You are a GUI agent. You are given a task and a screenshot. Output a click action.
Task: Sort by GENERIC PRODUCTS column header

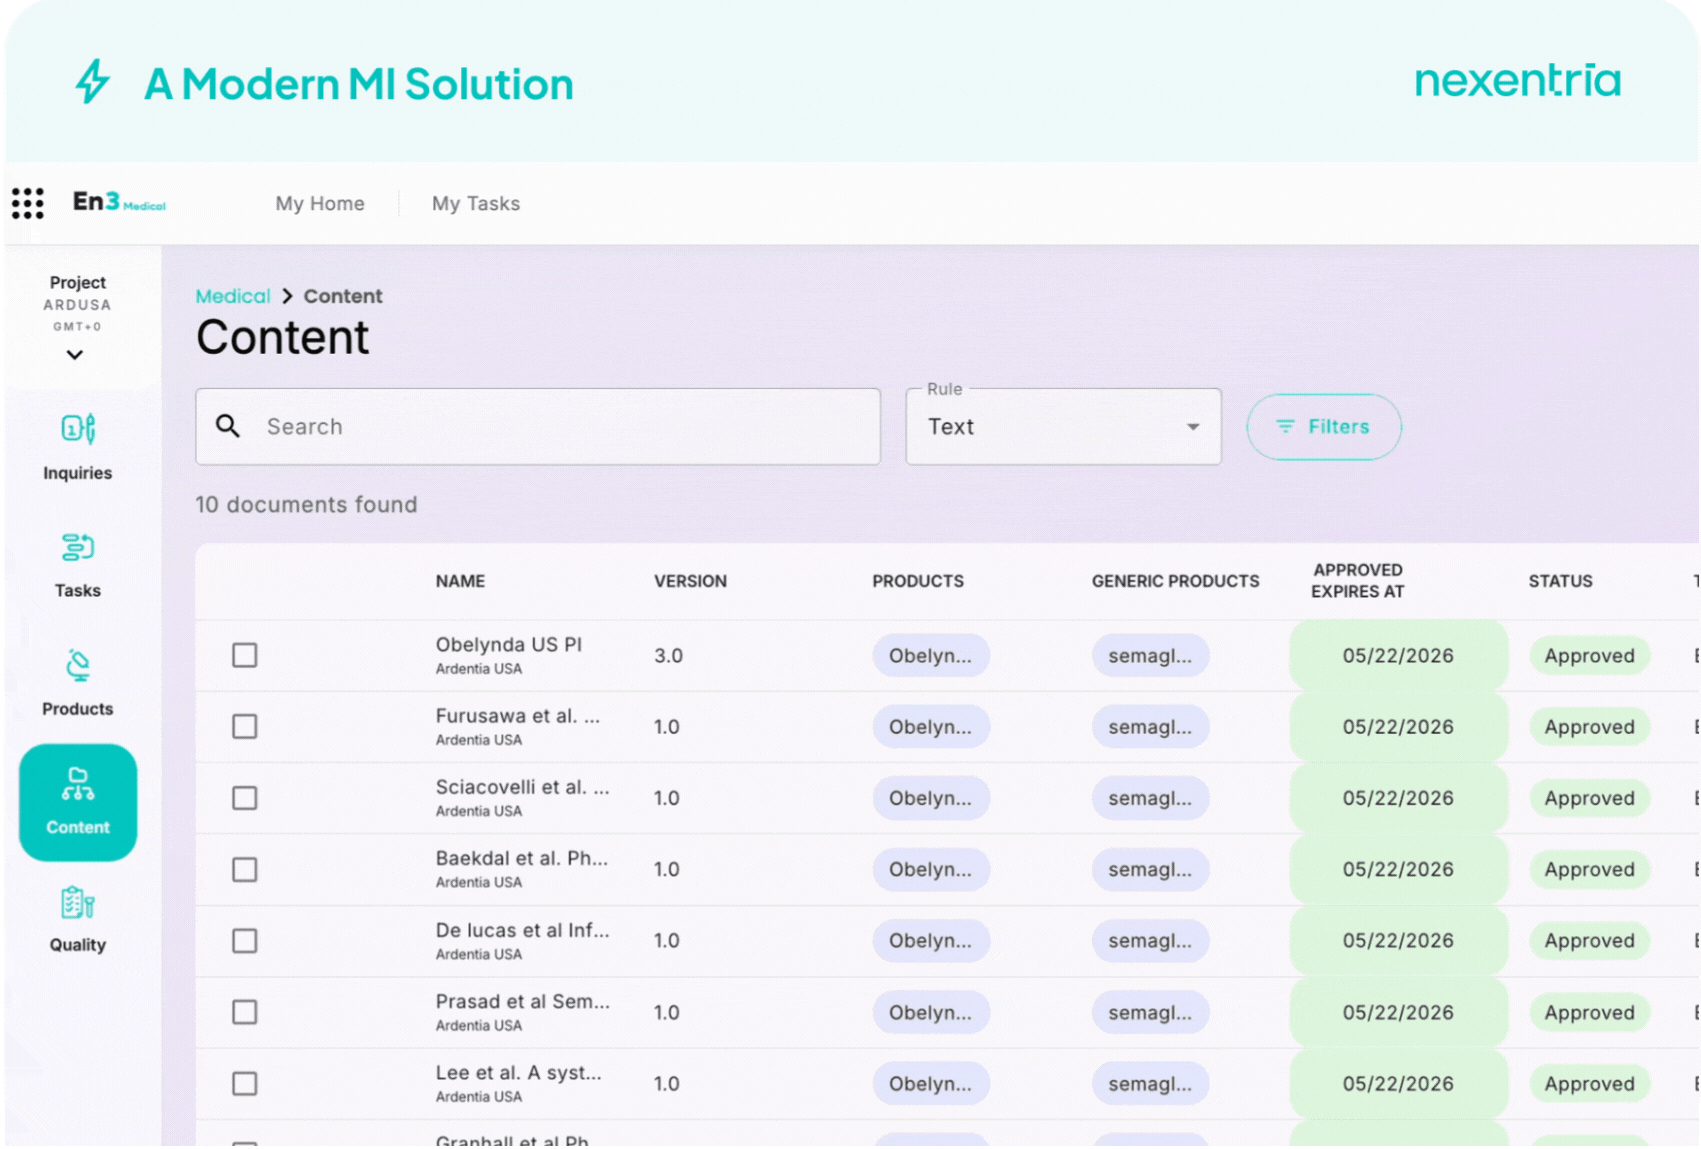[1175, 581]
